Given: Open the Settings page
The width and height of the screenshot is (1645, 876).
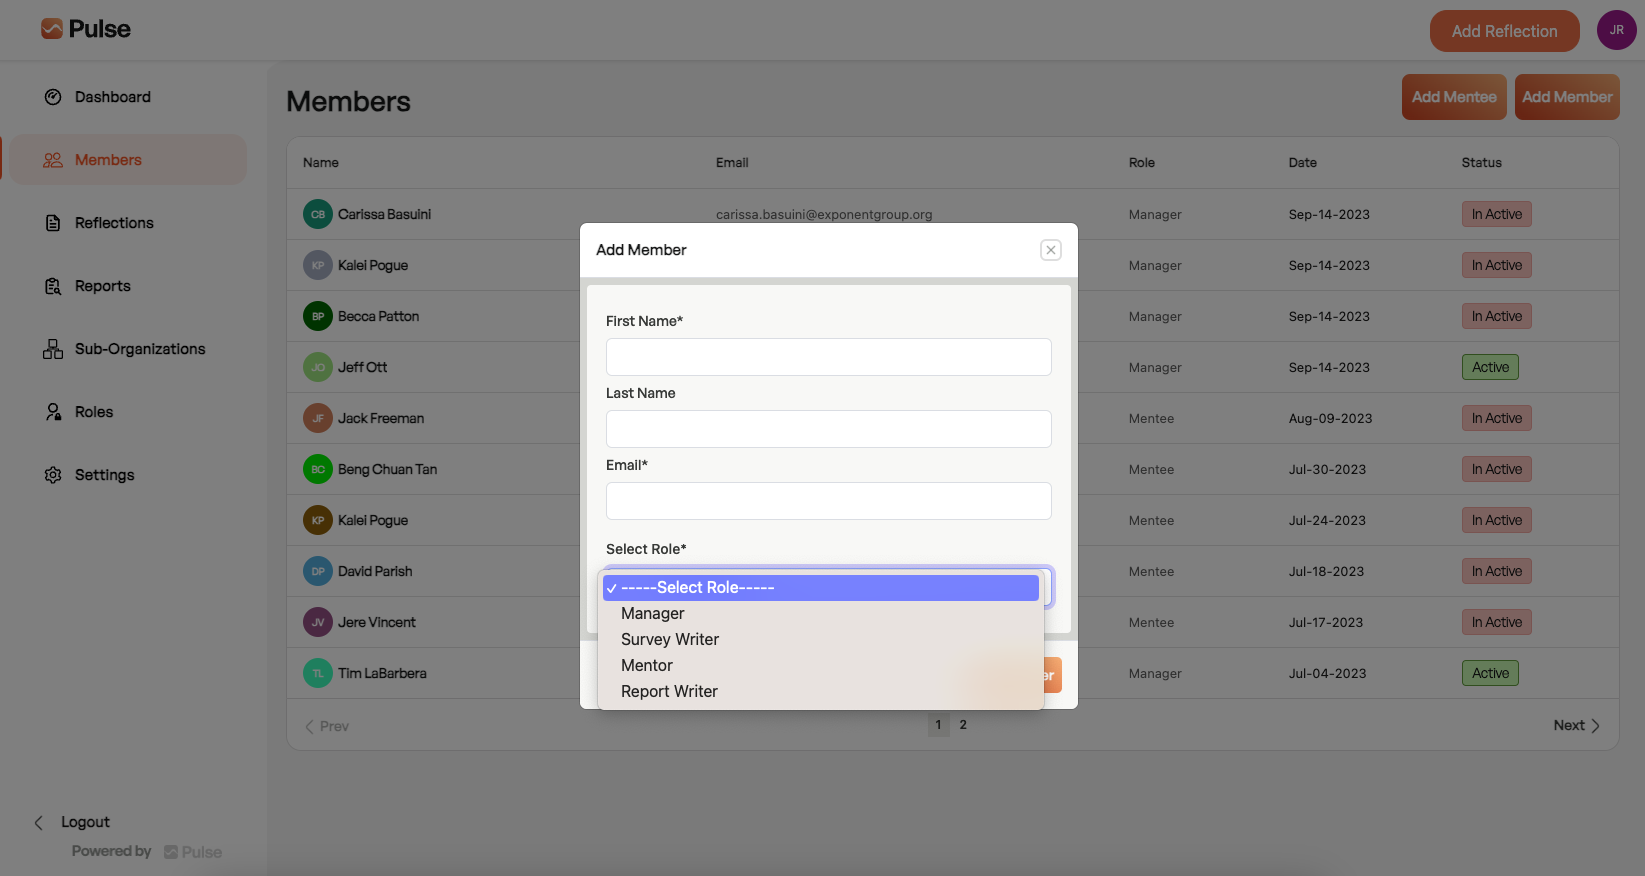Looking at the screenshot, I should coord(104,475).
